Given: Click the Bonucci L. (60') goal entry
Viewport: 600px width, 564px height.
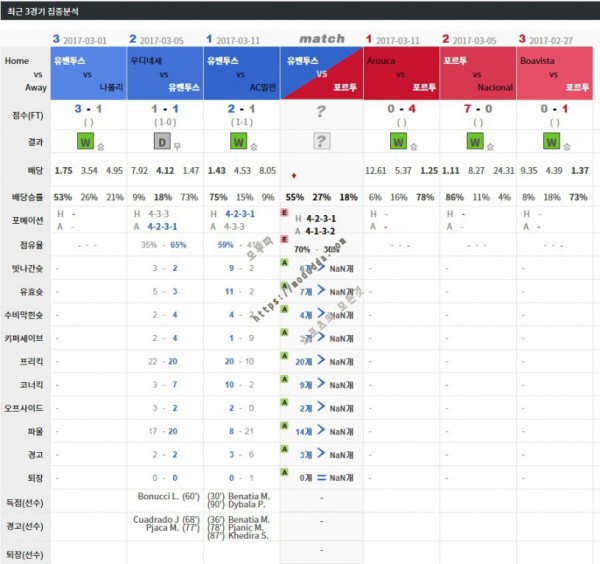Looking at the screenshot, I should pyautogui.click(x=169, y=496).
